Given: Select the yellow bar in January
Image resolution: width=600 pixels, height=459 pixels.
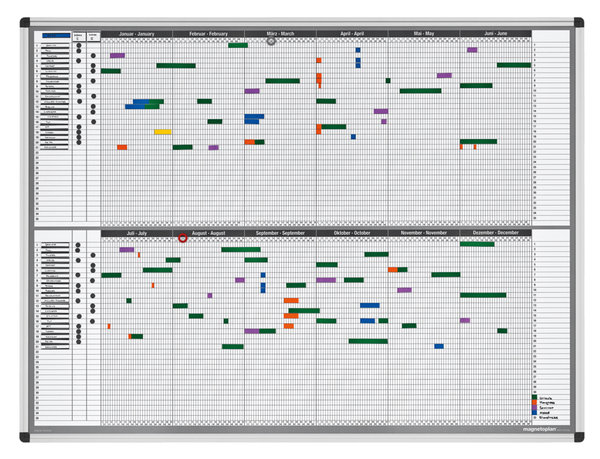Looking at the screenshot, I should click(x=162, y=132).
